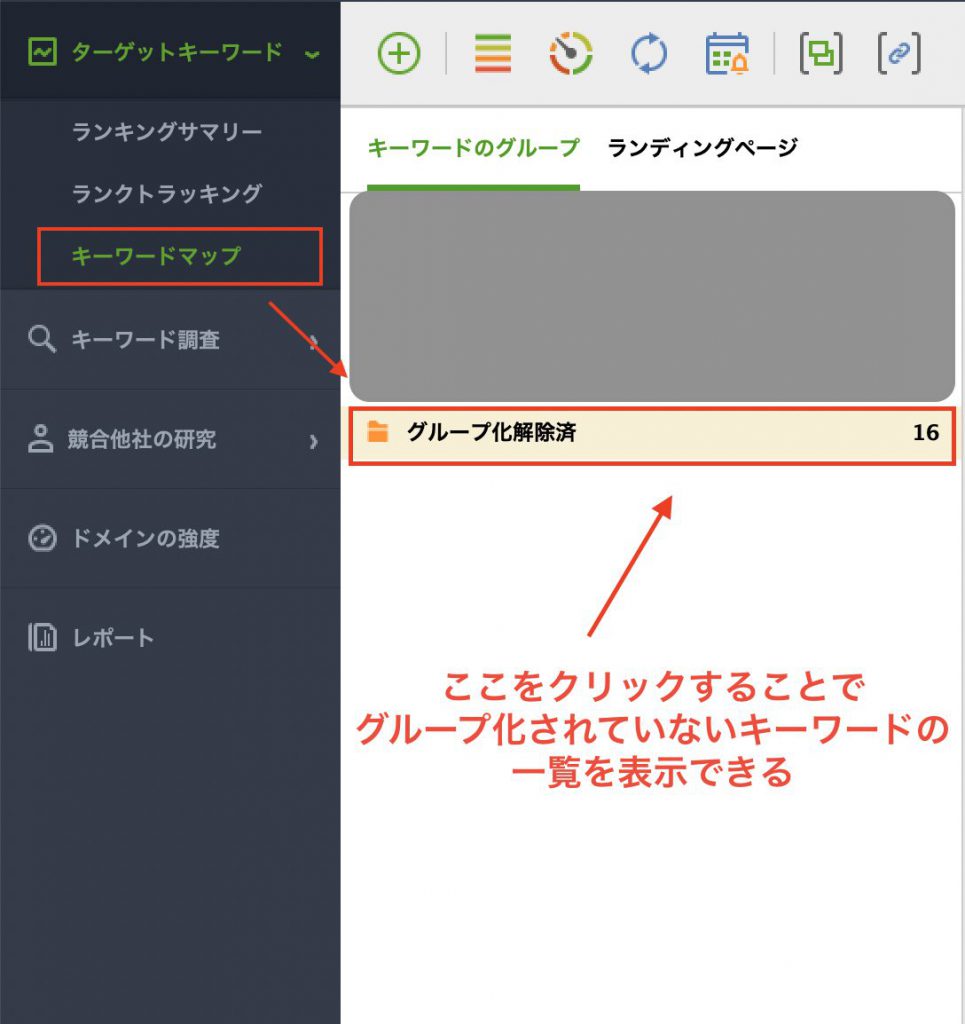This screenshot has height=1024, width=965.
Task: Open the キーワード調査 section
Action: (170, 340)
